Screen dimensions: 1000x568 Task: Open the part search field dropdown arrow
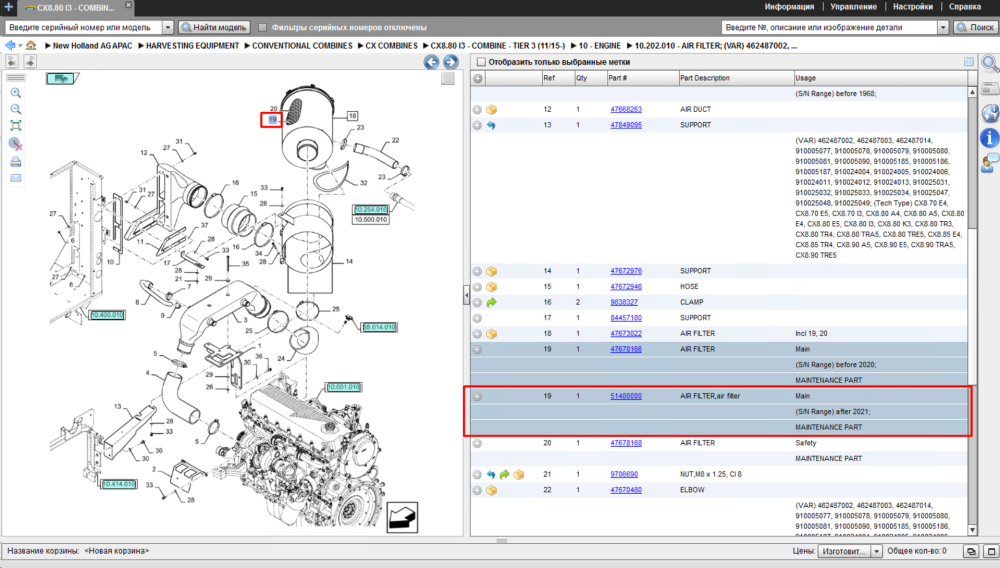943,27
